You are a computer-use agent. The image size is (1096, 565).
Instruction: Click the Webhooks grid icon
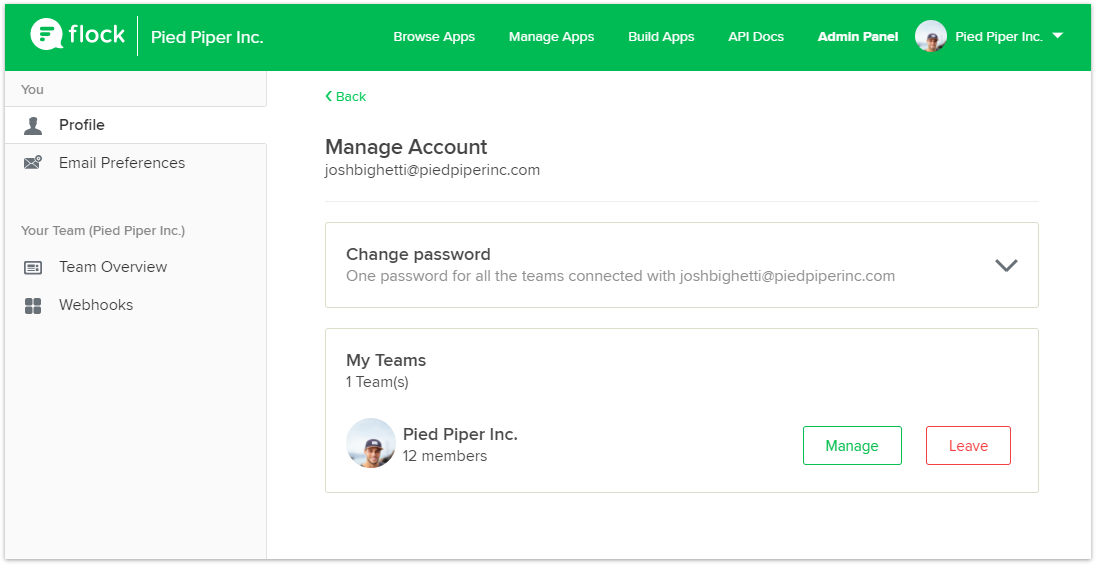click(x=33, y=306)
